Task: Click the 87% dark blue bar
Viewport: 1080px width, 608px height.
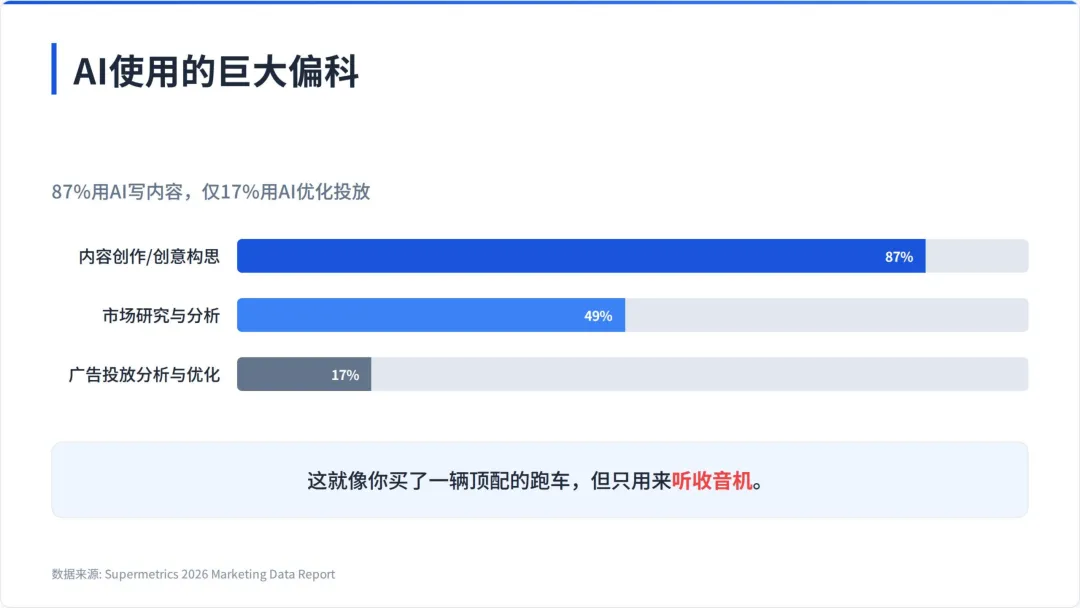Action: [581, 256]
